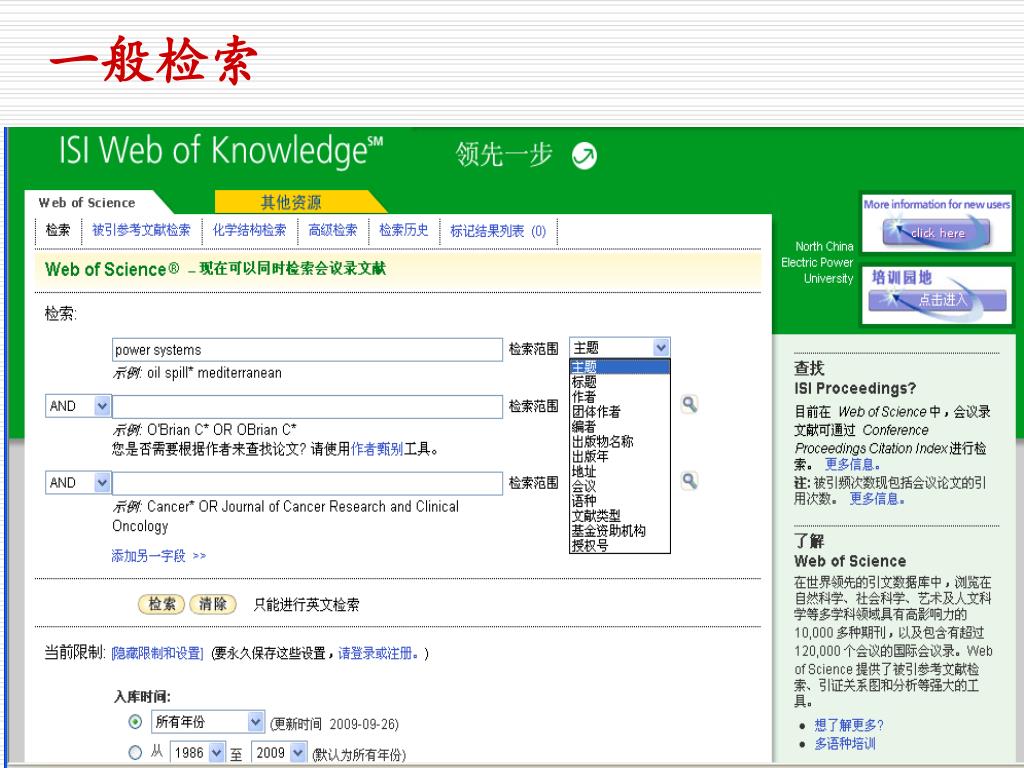
Task: Open the 作者甄别 tool link
Action: click(377, 449)
